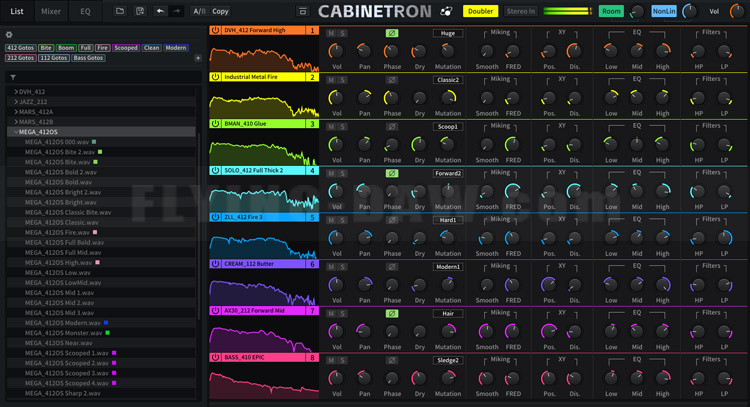Filter by the Bass Gotos tag

pyautogui.click(x=88, y=58)
